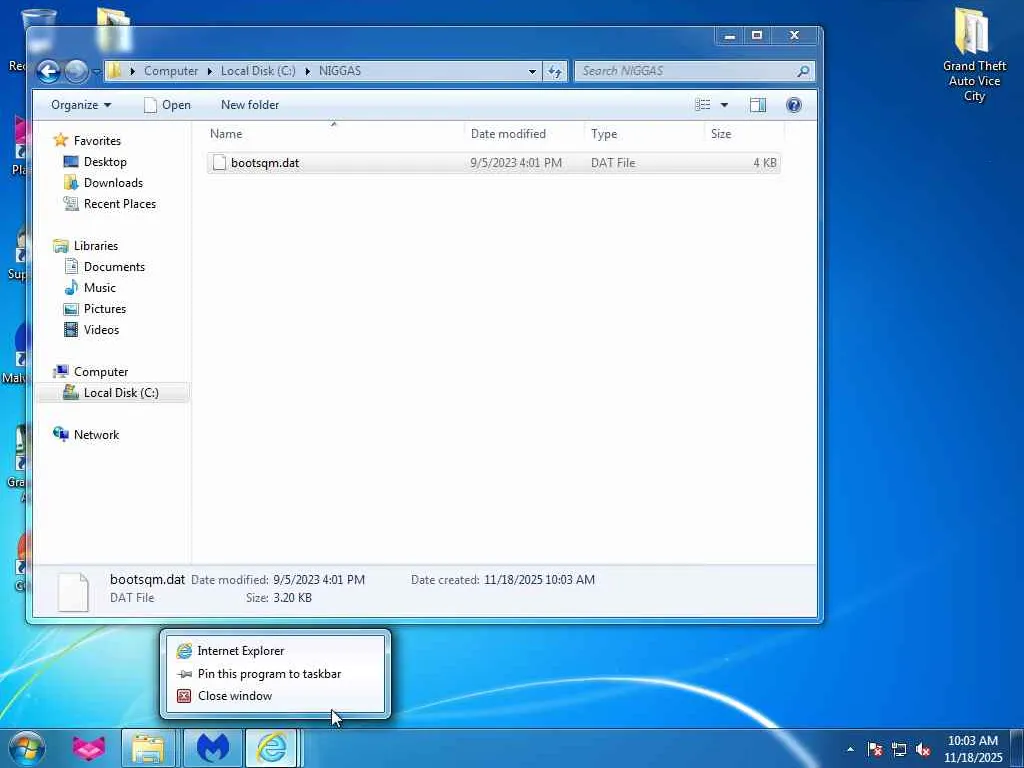Viewport: 1024px width, 768px height.
Task: Click the pink cat taskbar icon
Action: (89, 748)
